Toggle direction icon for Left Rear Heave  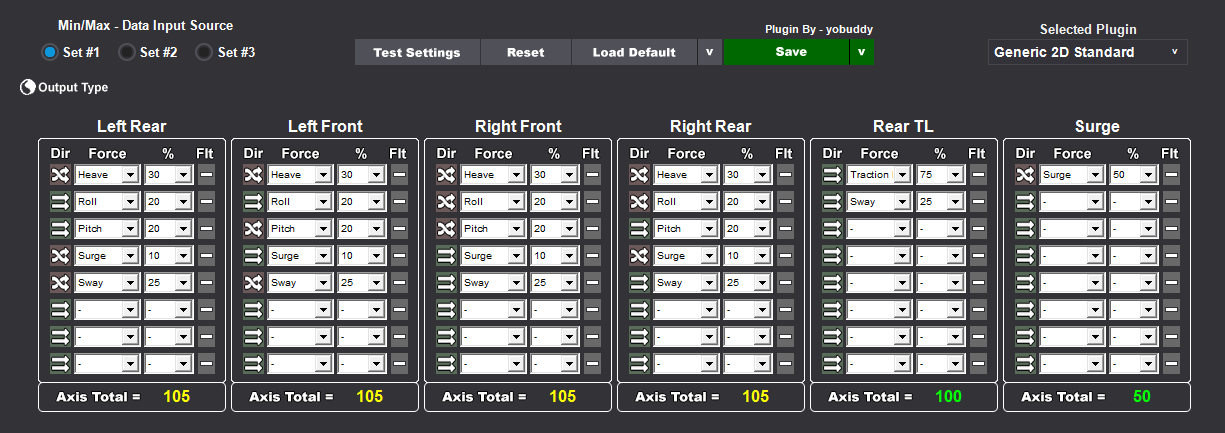(60, 175)
